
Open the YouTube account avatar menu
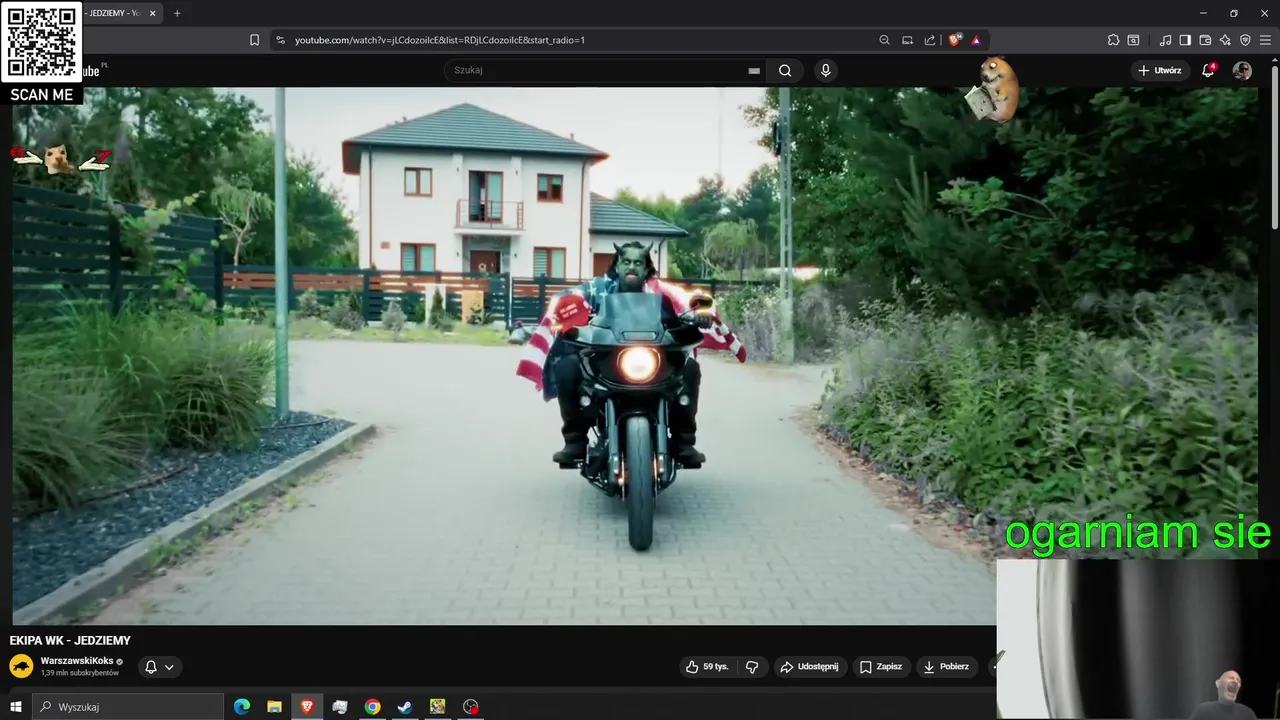point(1242,70)
